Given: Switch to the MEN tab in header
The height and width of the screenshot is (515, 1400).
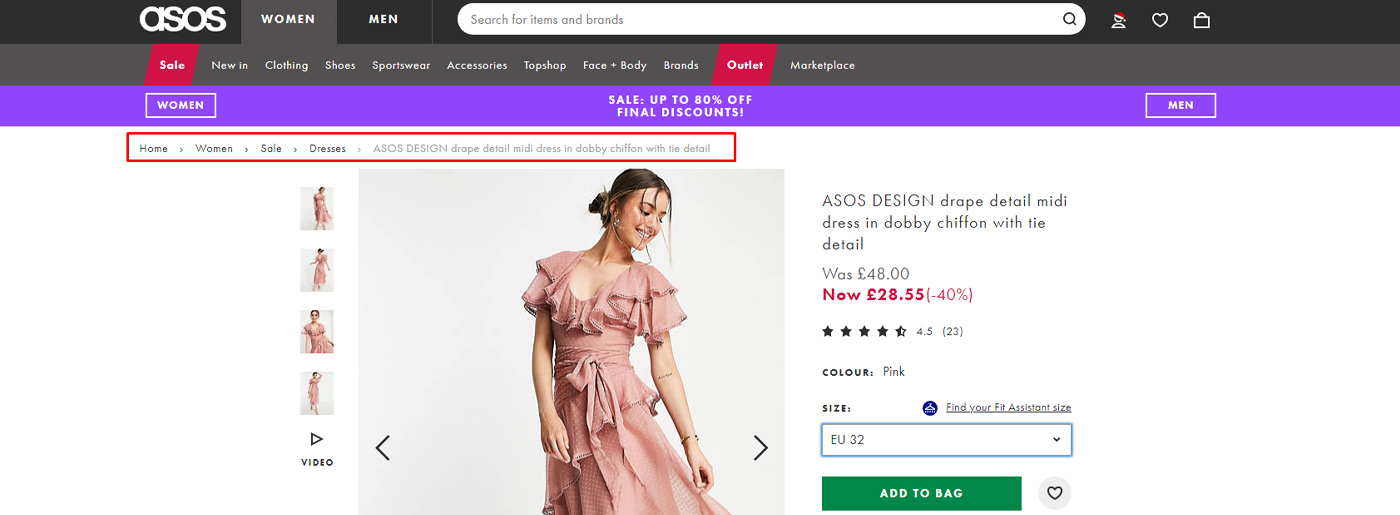Looking at the screenshot, I should (383, 19).
